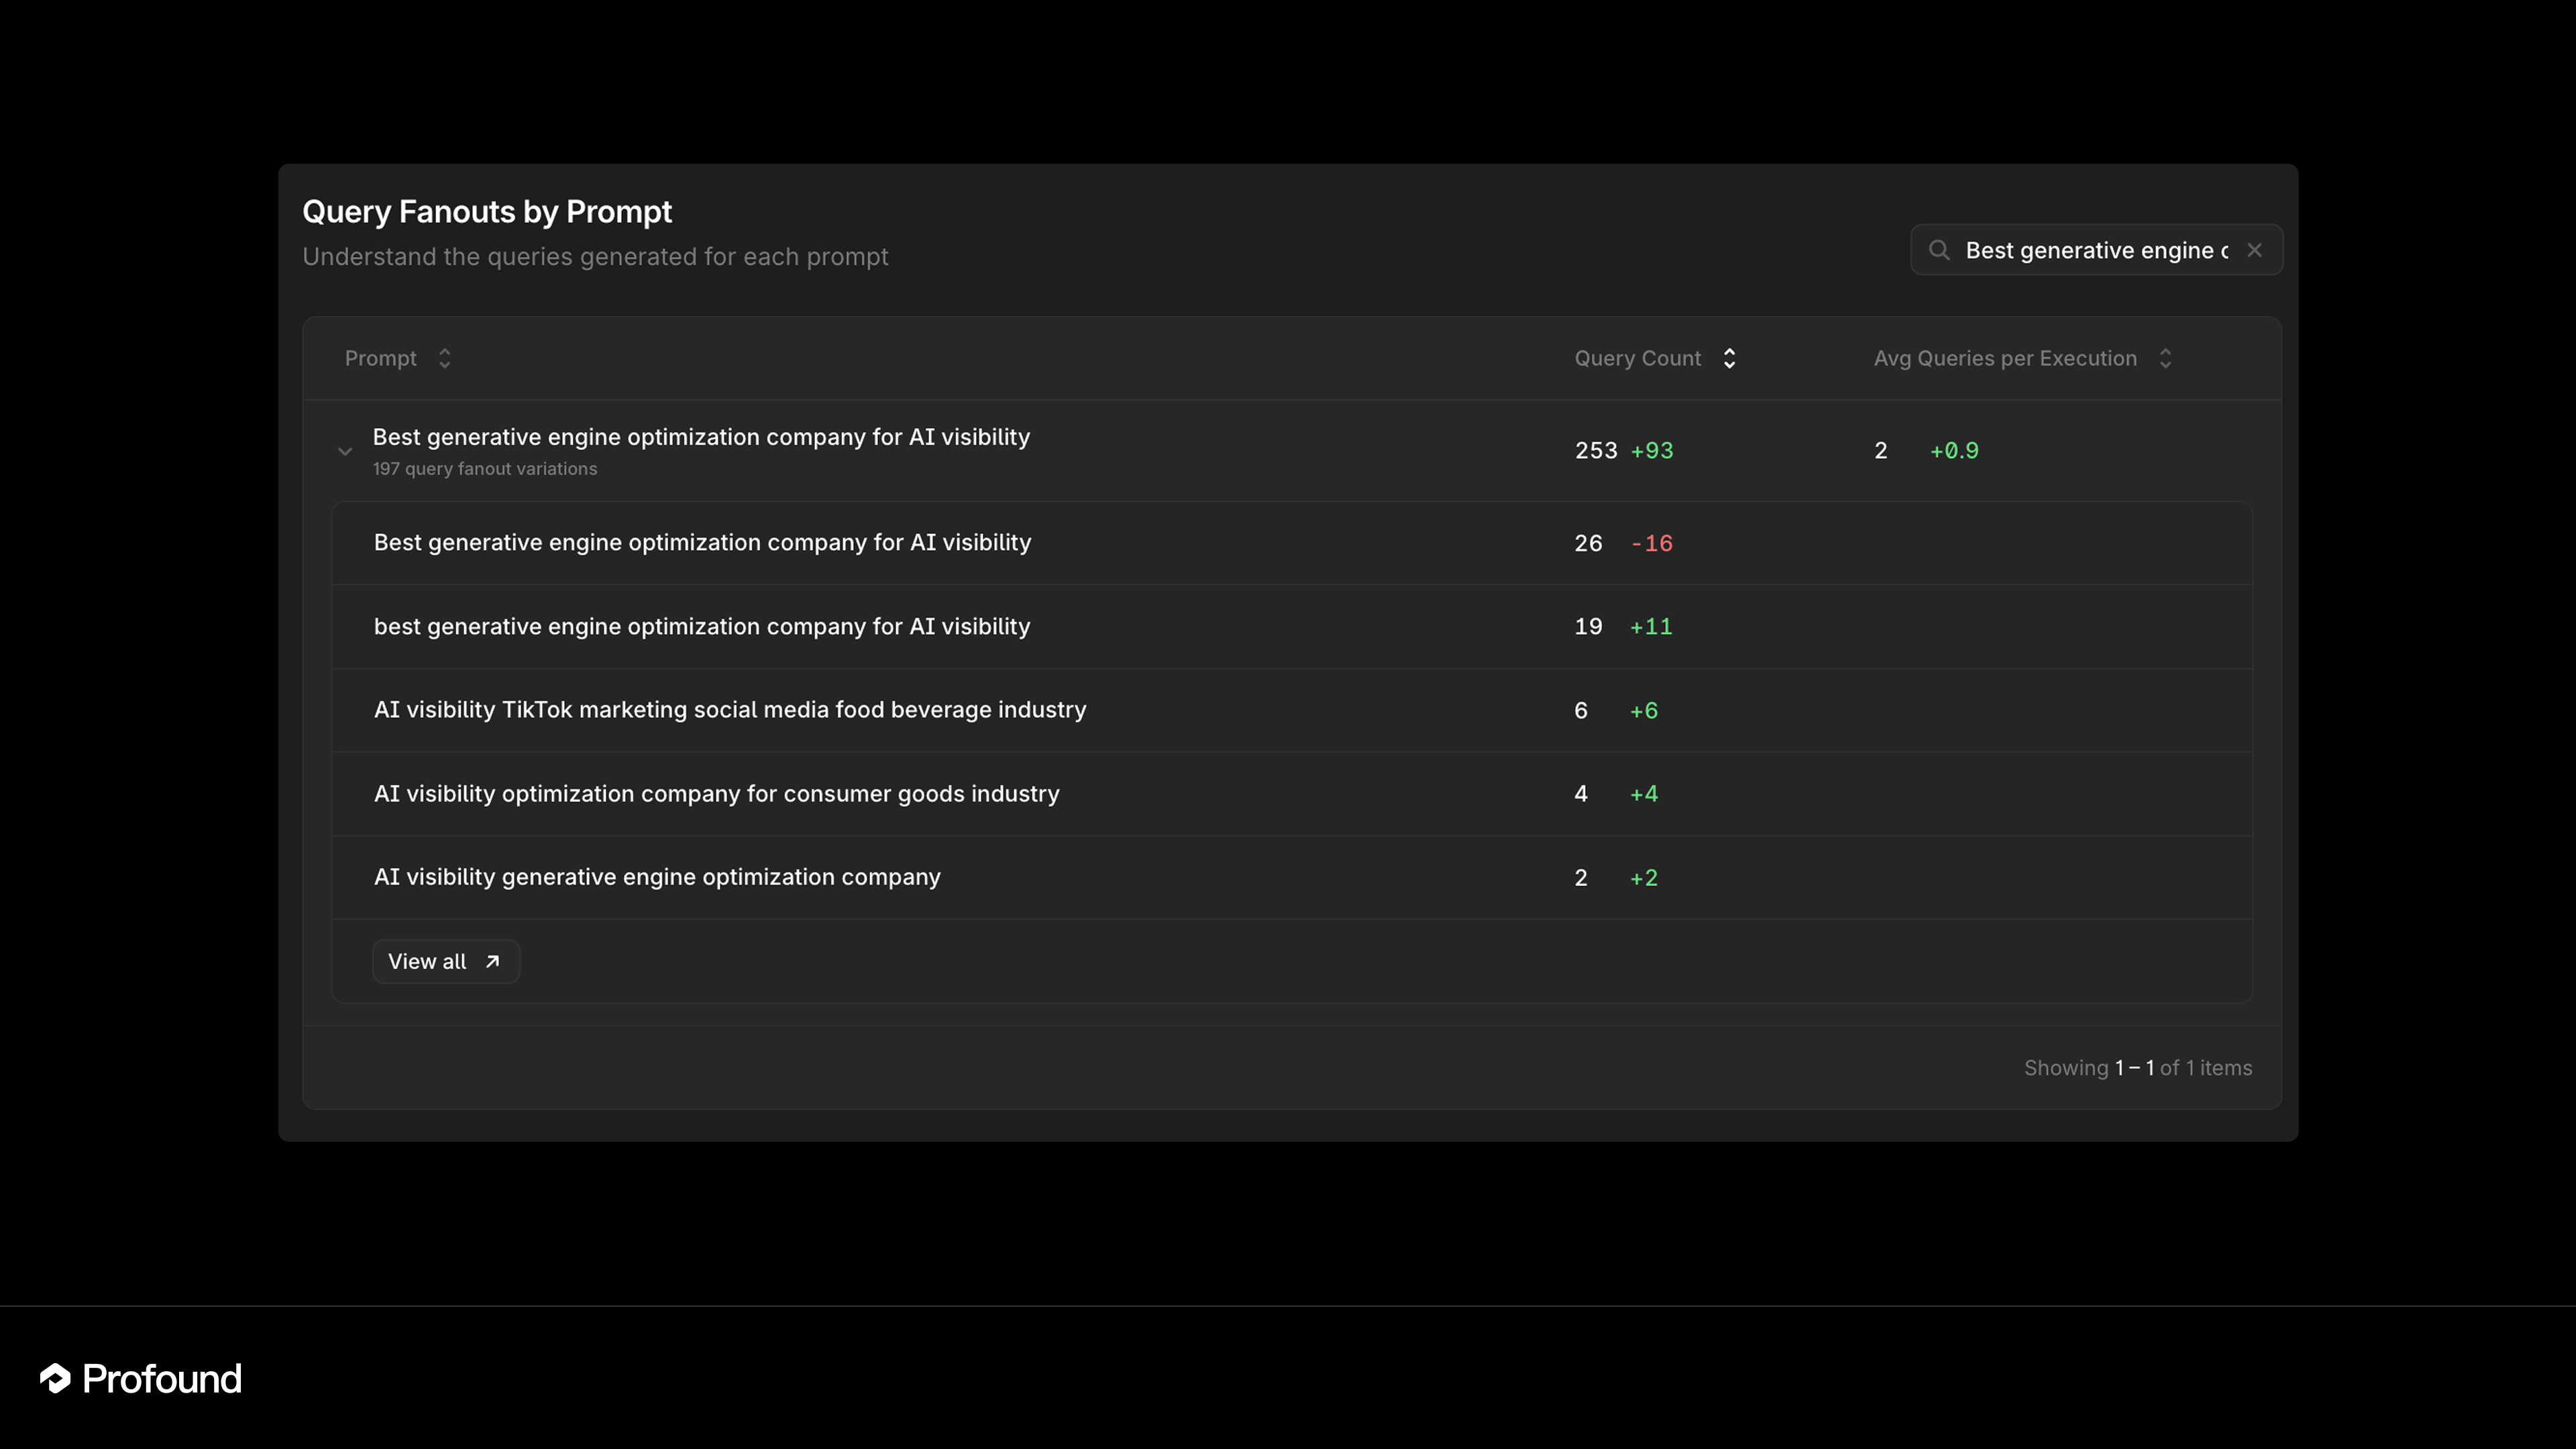Select 'AI visibility optimization company for consumer goods' row
2576x1449 pixels.
click(1292, 794)
